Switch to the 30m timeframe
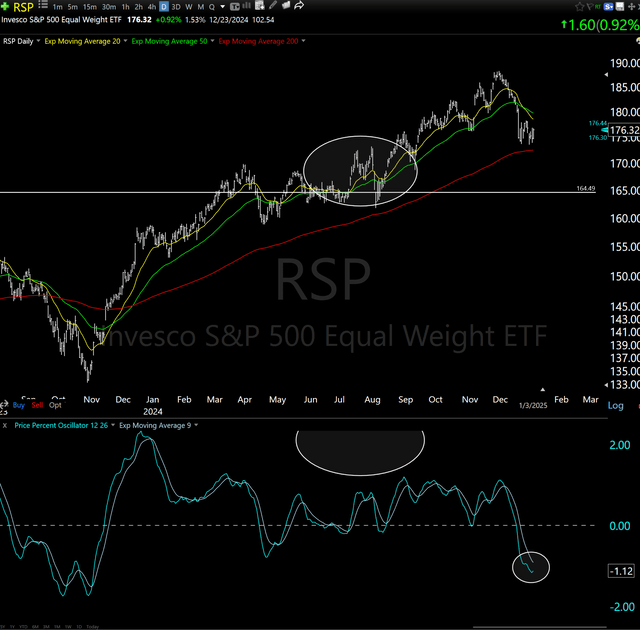640x630 pixels. [109, 7]
